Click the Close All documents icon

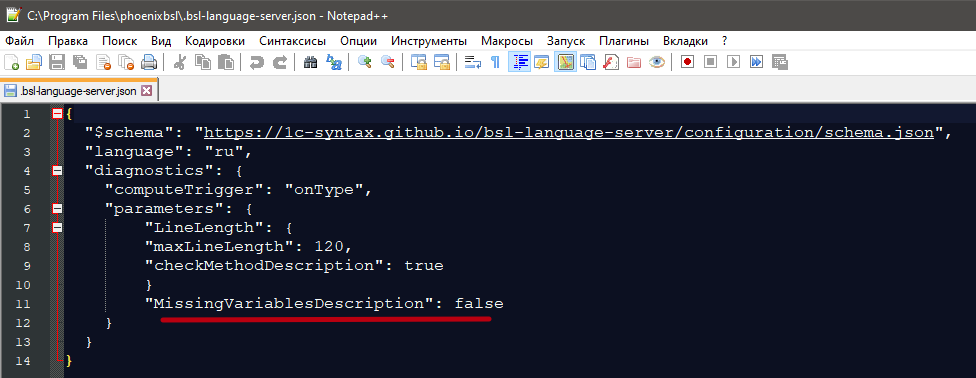(126, 62)
